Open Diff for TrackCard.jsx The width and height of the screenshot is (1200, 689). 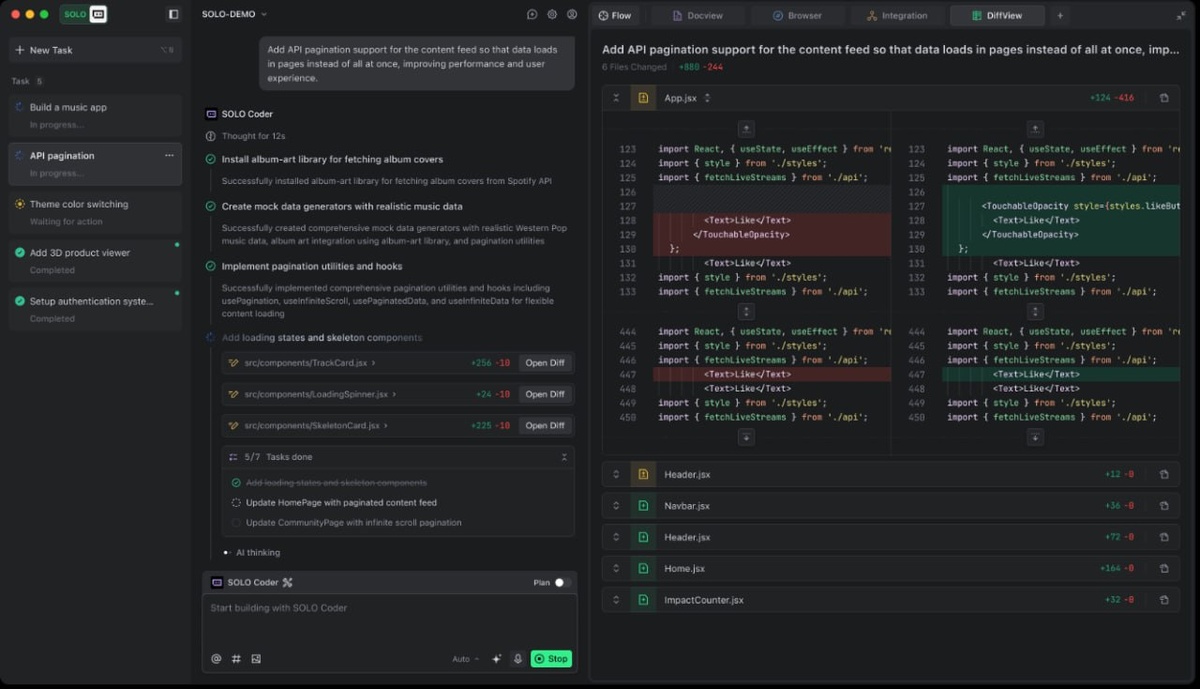545,363
